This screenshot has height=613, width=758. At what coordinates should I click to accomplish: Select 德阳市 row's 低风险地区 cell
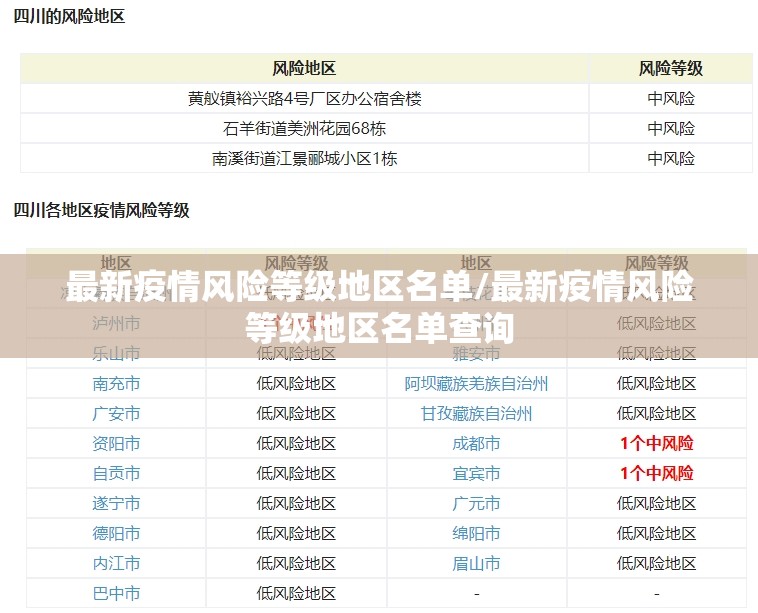pos(296,533)
